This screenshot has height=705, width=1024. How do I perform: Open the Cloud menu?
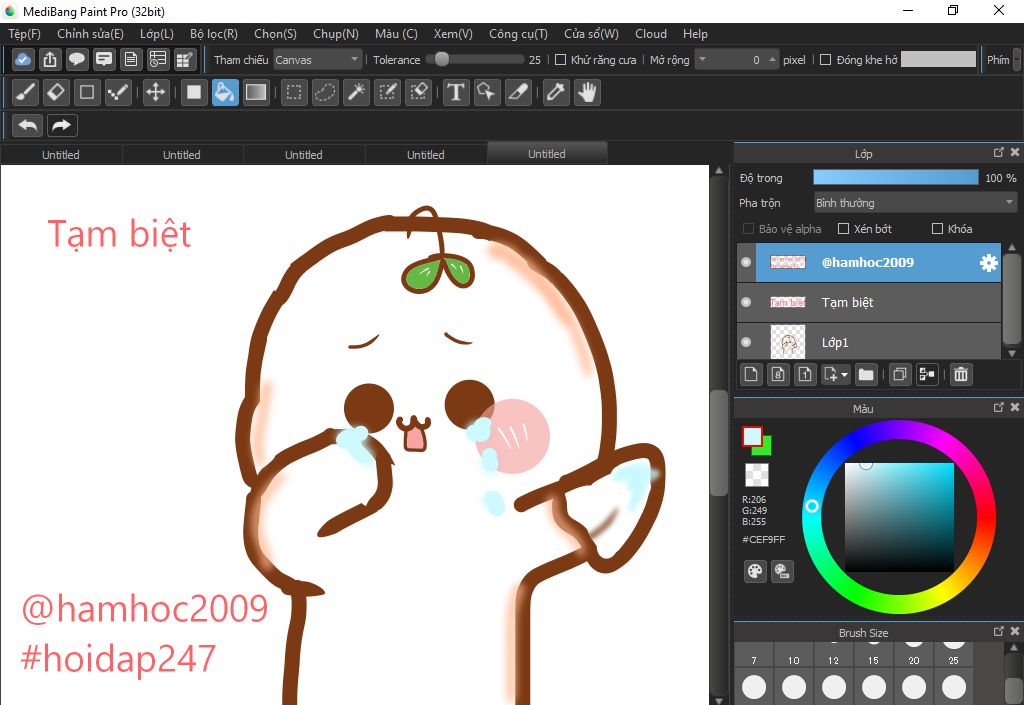pos(650,34)
